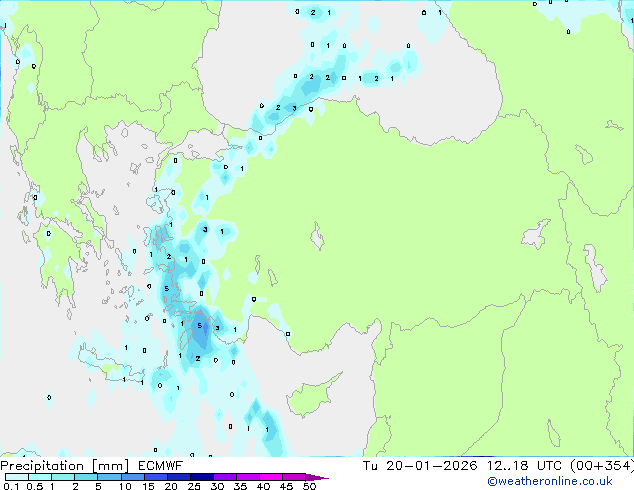Pick the 5–10 mm light blue legend swatch
634x490 pixels.
point(109,477)
